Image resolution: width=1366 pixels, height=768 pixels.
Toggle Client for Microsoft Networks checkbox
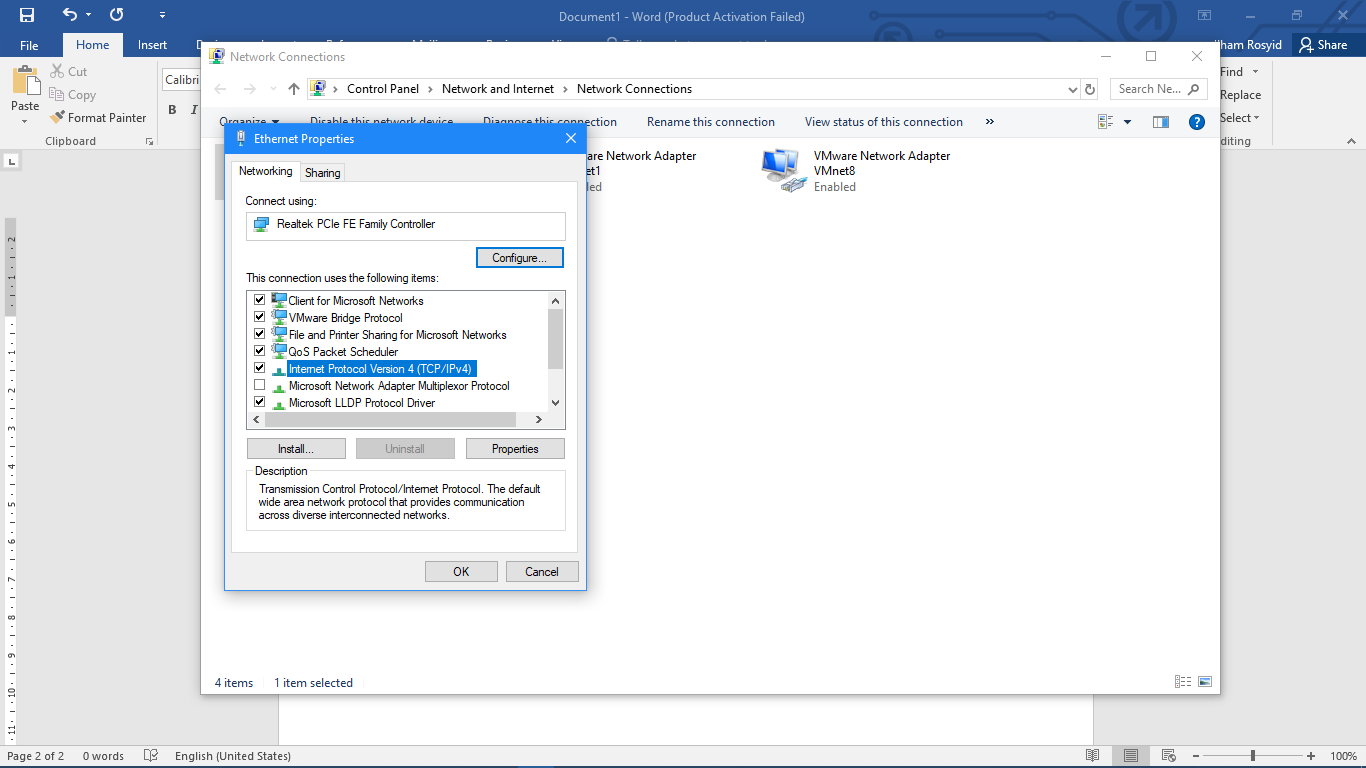(x=260, y=300)
